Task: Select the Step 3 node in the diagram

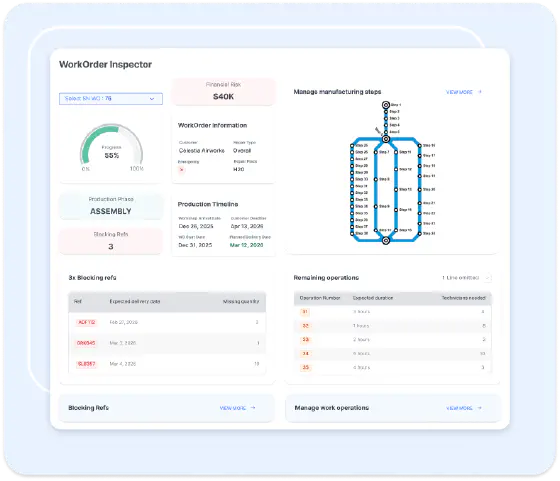Action: coord(386,118)
